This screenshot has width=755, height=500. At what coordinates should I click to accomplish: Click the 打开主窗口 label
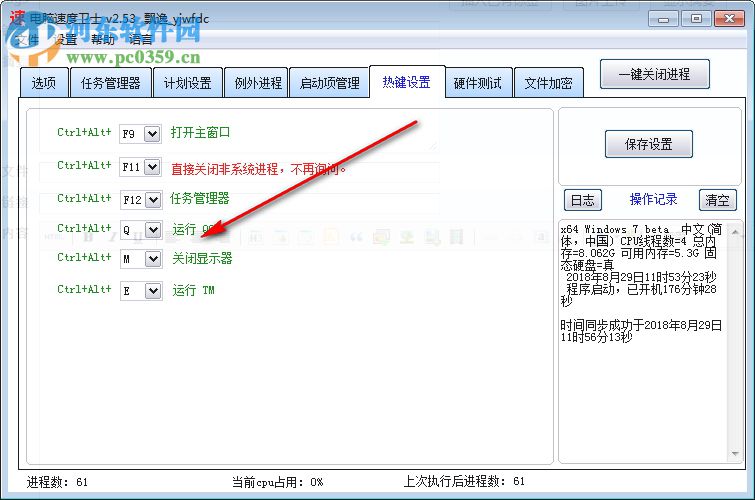click(200, 132)
